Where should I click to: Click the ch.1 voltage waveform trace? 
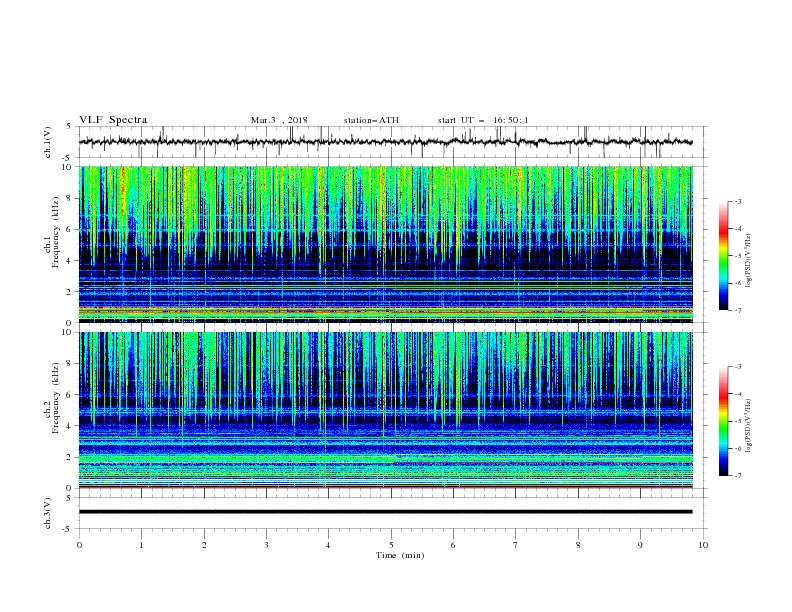pyautogui.click(x=385, y=142)
